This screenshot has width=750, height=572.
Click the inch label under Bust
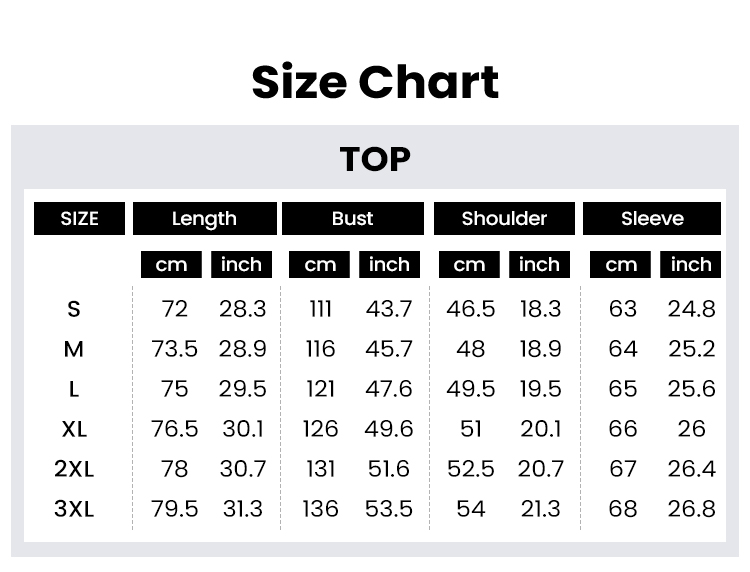[389, 265]
